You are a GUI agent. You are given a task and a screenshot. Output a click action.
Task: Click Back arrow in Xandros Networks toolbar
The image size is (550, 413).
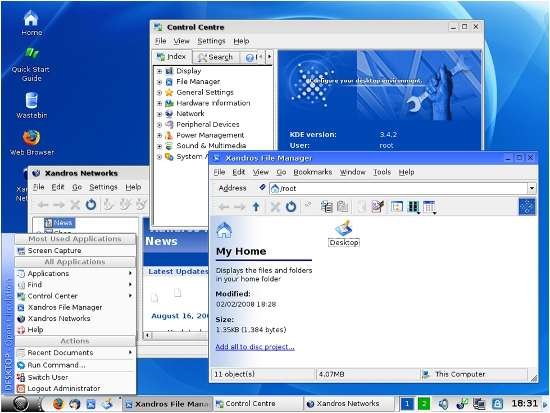43,204
